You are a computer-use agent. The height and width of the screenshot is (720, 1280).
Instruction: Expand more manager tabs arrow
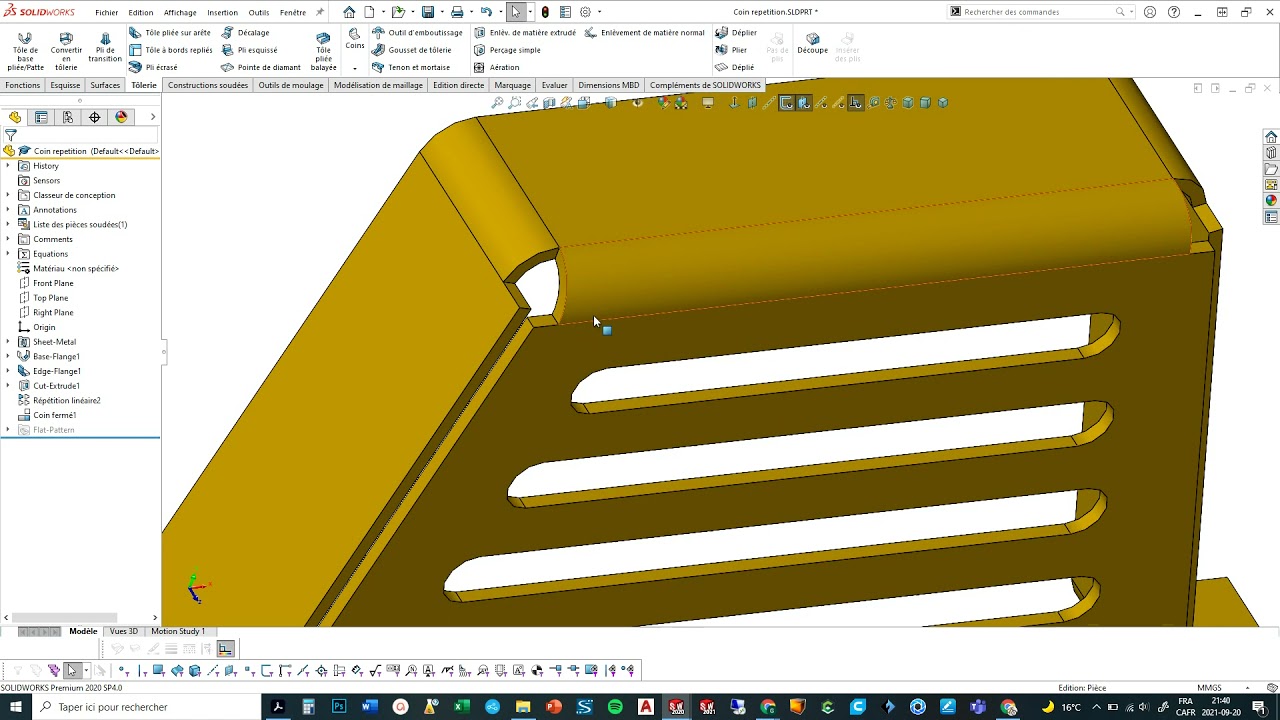click(152, 117)
